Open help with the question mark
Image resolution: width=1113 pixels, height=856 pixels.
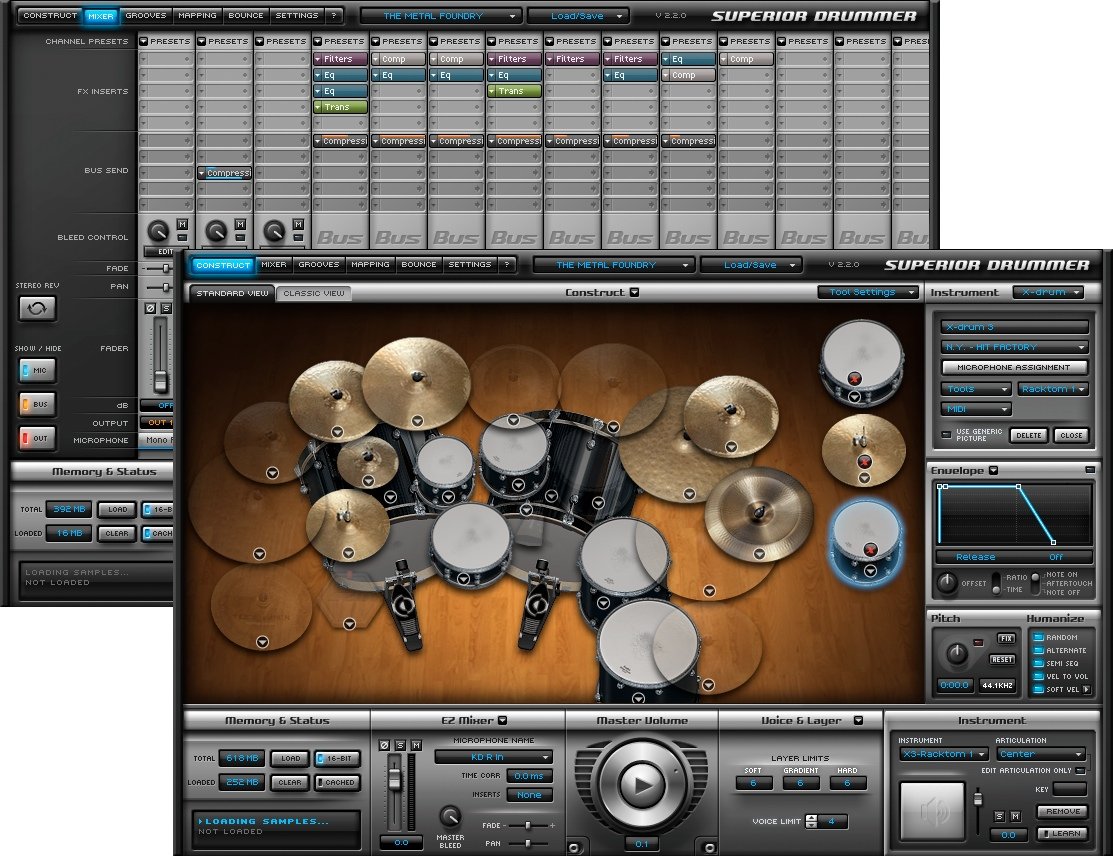(x=506, y=265)
